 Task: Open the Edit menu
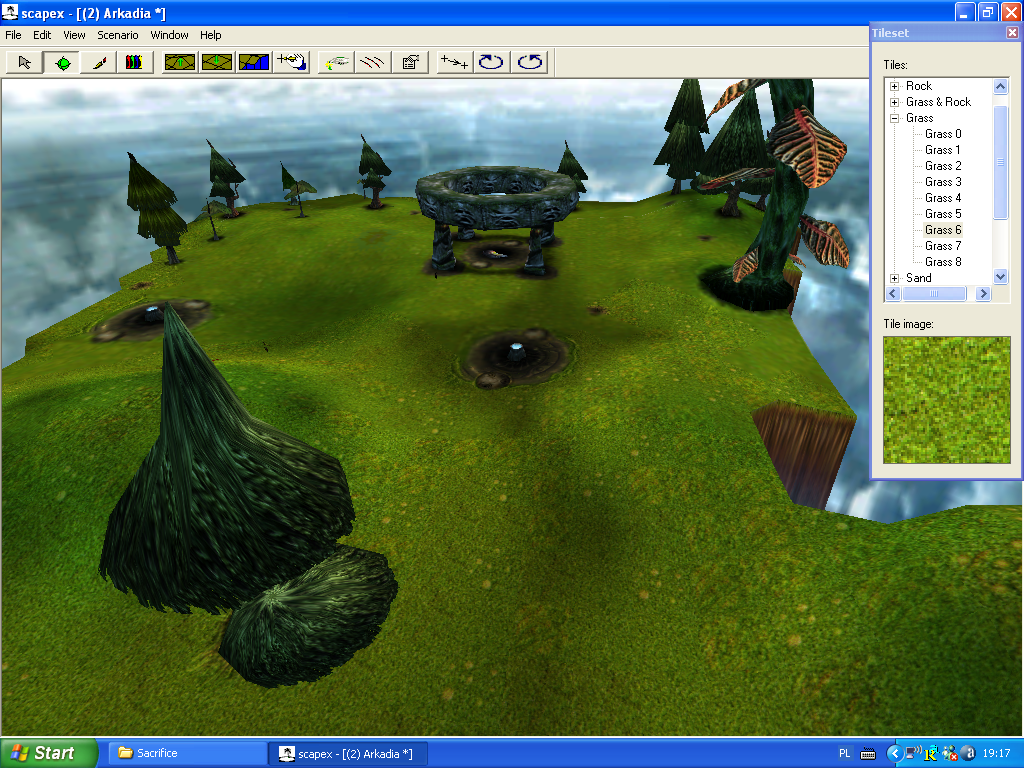[x=42, y=35]
